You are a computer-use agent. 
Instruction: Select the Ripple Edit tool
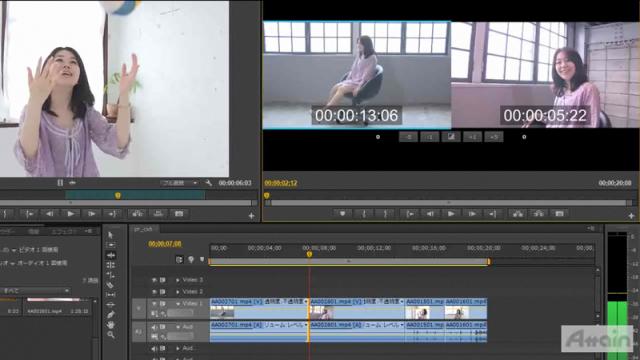click(110, 255)
